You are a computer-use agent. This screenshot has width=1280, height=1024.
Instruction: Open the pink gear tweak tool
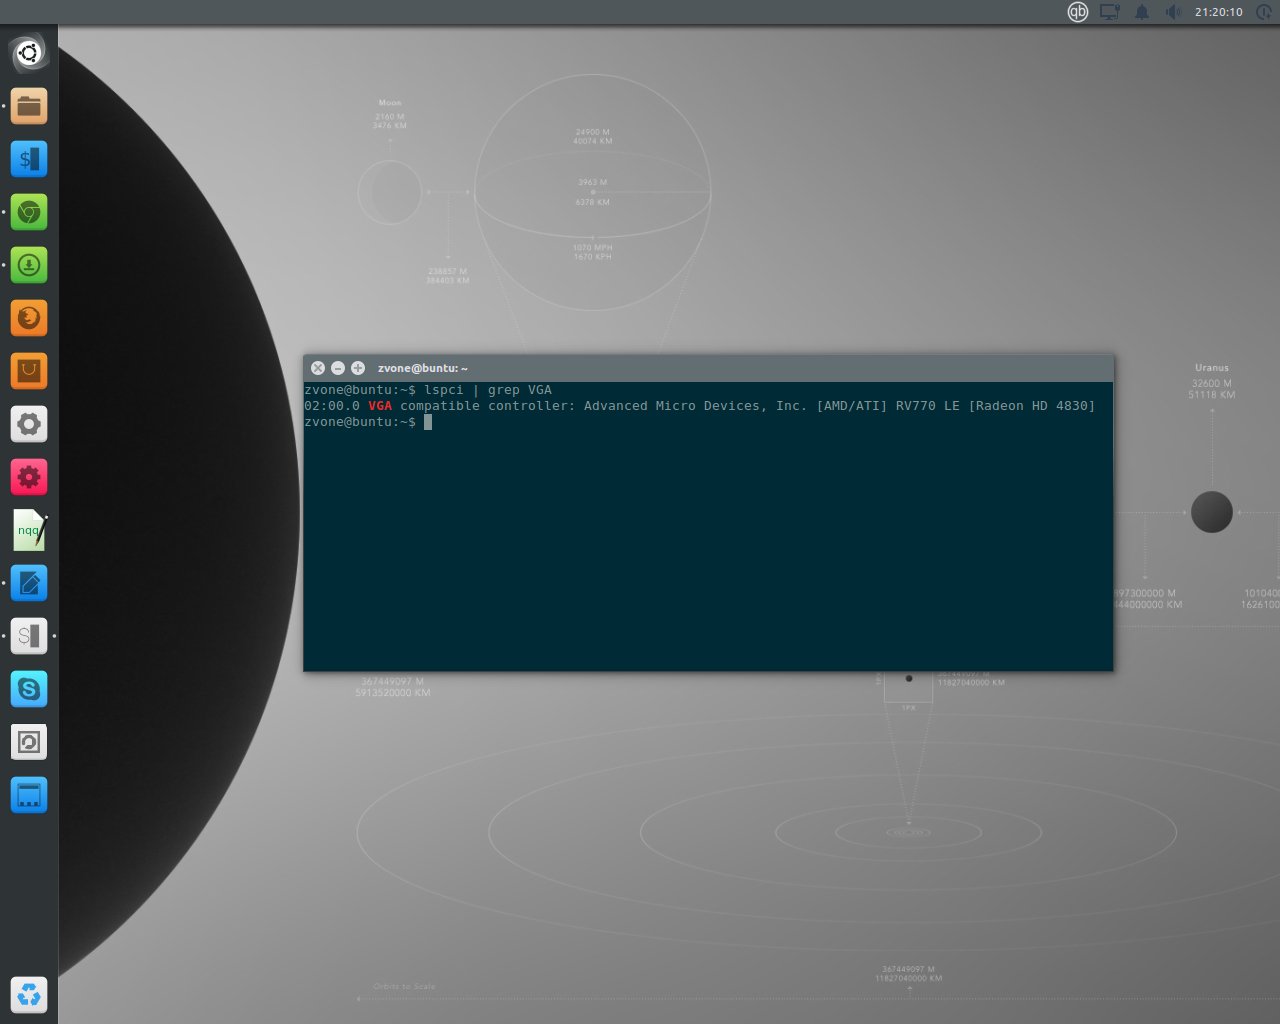click(29, 477)
